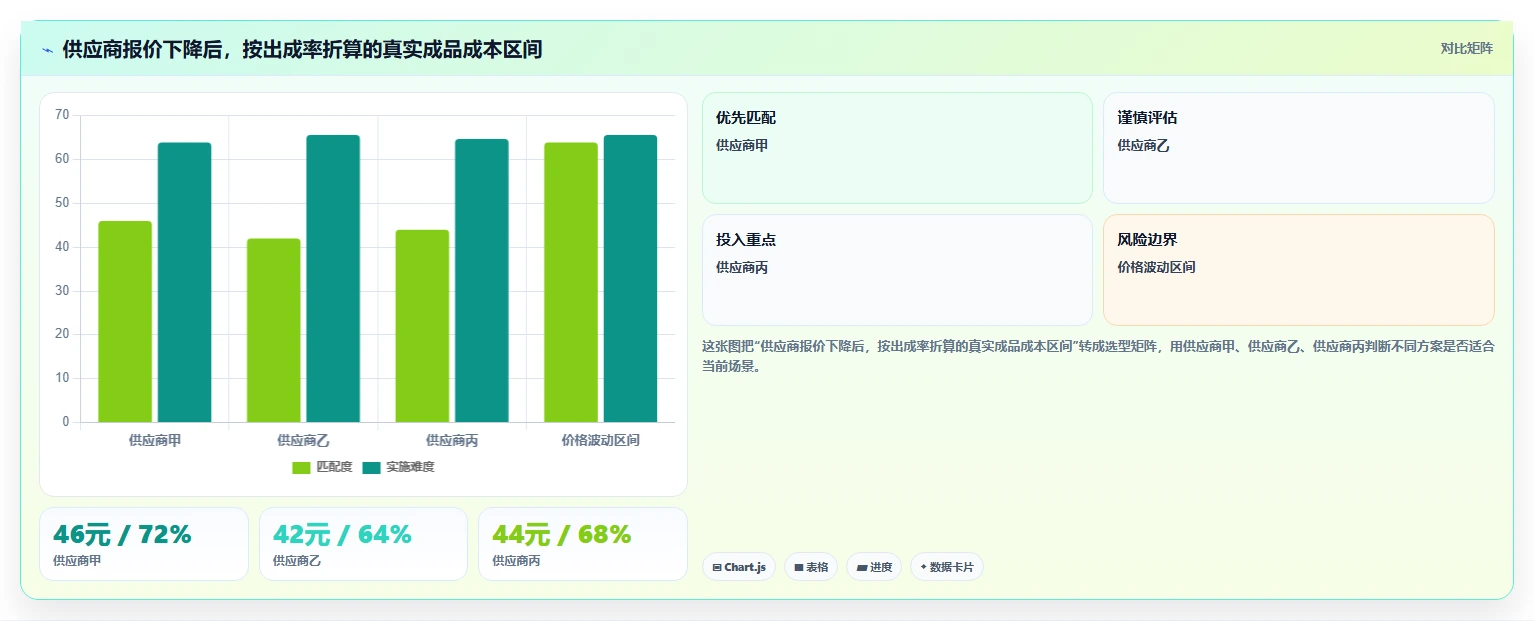Image resolution: width=1534 pixels, height=621 pixels.
Task: Click the 44元 / 68% stat card
Action: 583,544
